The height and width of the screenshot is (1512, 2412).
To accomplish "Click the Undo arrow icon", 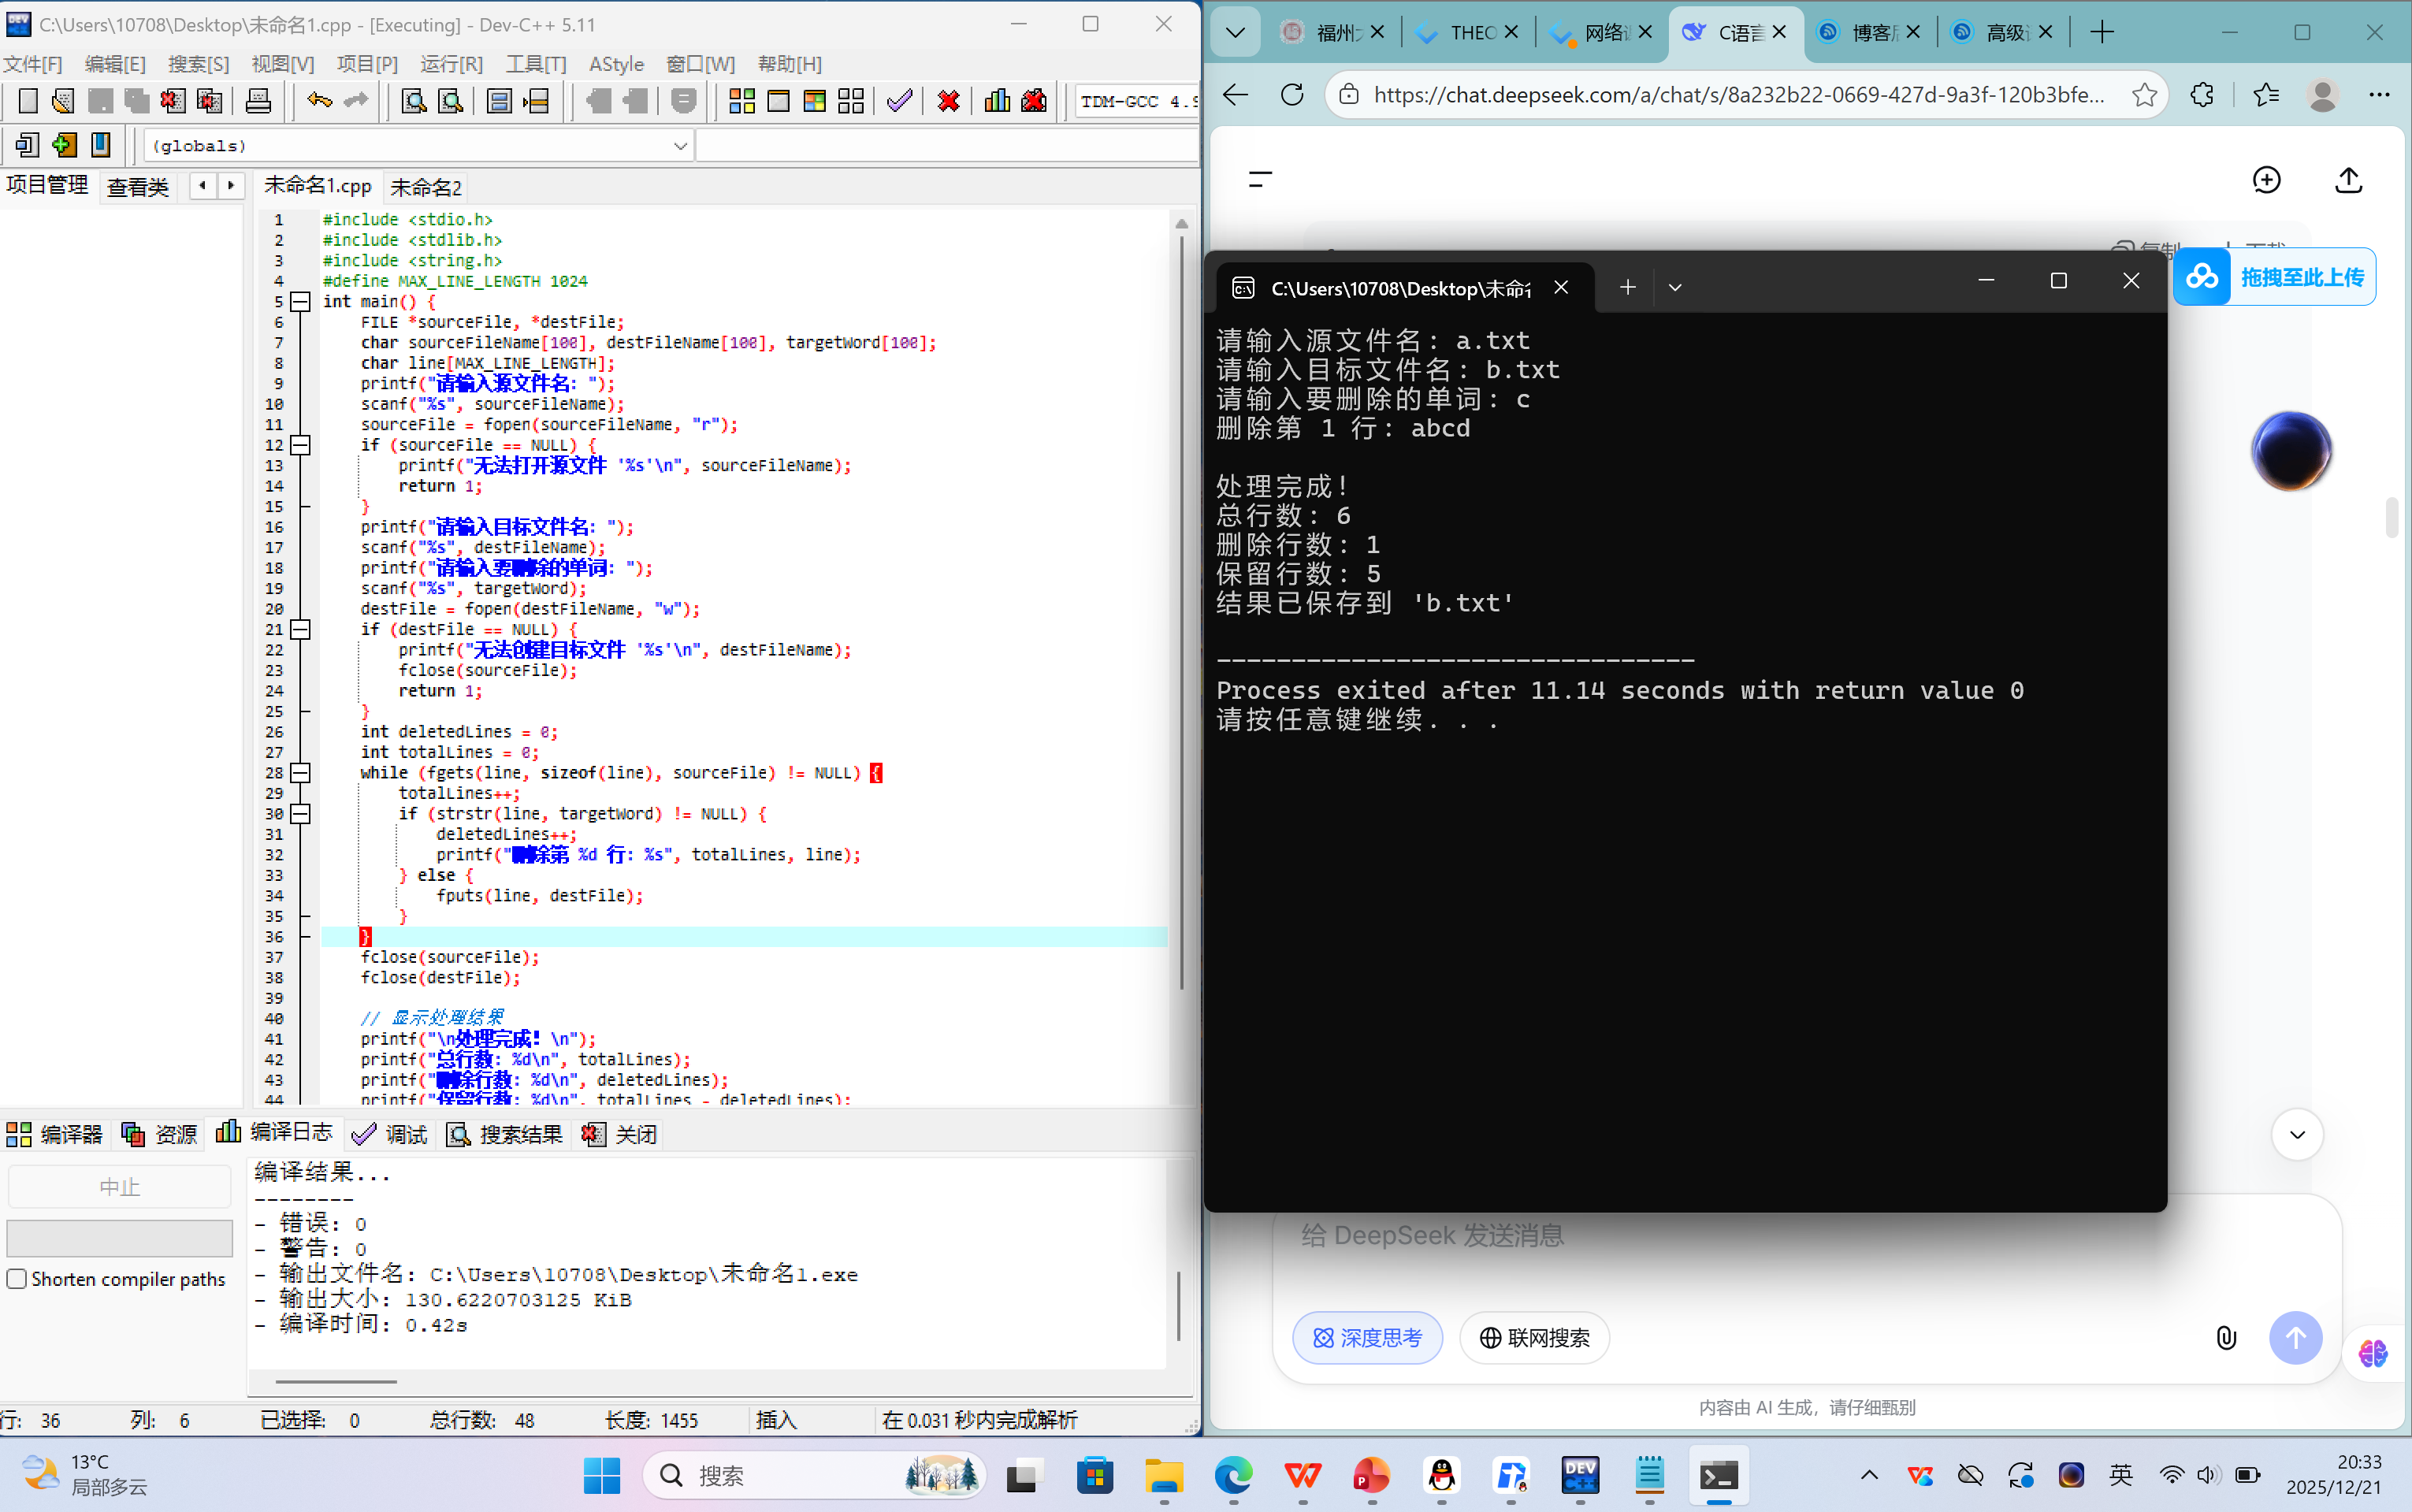I will [x=319, y=101].
